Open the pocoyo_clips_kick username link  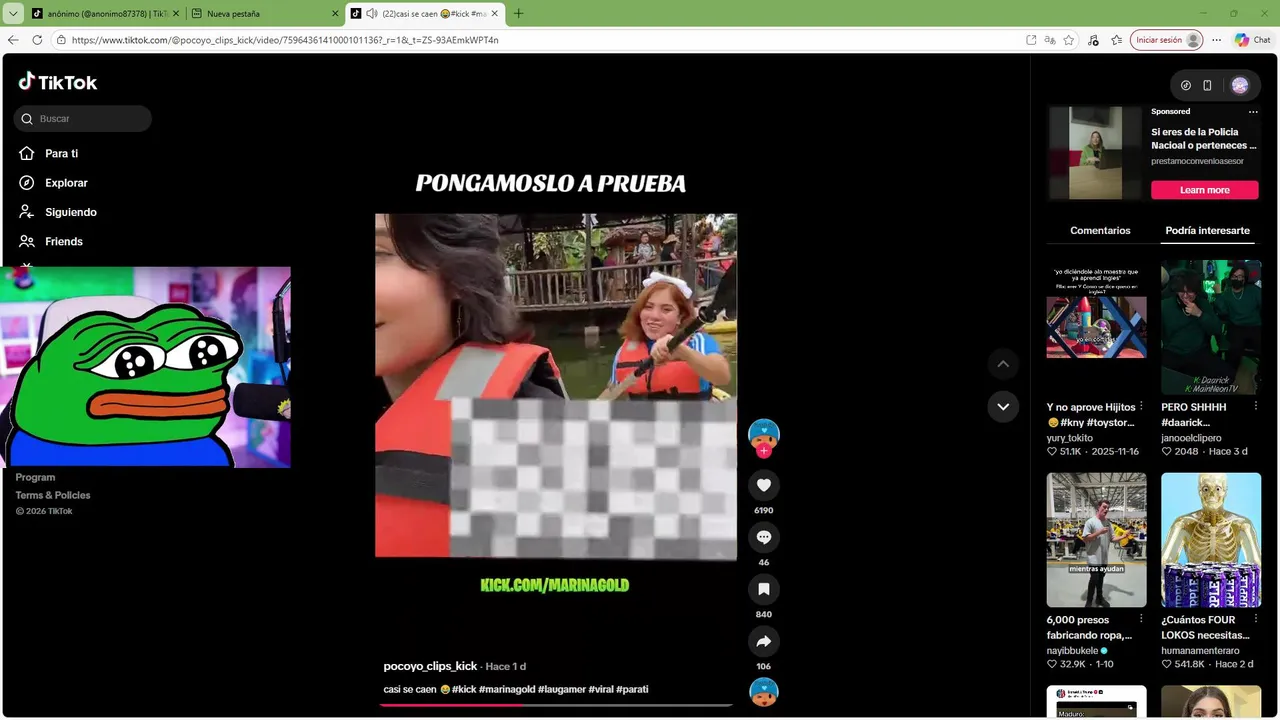[x=430, y=666]
